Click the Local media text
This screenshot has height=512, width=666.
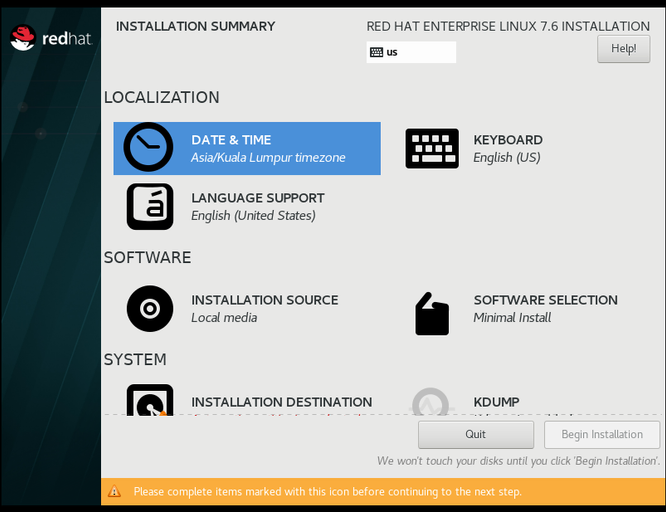pyautogui.click(x=224, y=318)
